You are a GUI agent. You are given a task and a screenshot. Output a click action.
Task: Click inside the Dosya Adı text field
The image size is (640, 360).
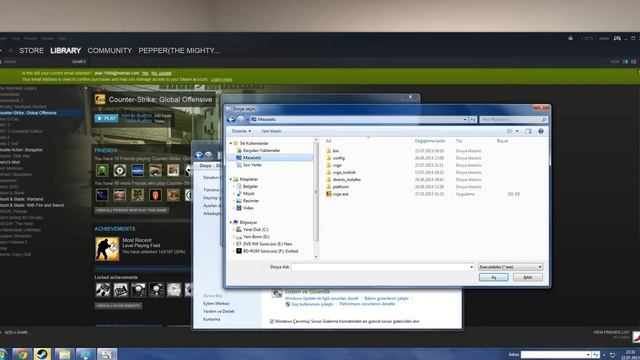coord(380,267)
